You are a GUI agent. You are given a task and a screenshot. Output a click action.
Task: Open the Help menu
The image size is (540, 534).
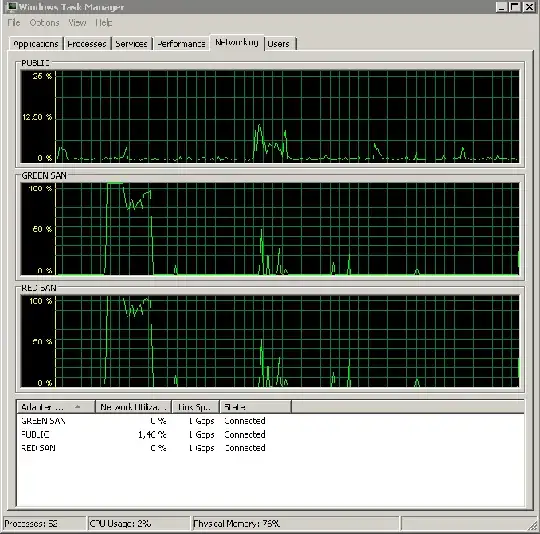(x=103, y=23)
